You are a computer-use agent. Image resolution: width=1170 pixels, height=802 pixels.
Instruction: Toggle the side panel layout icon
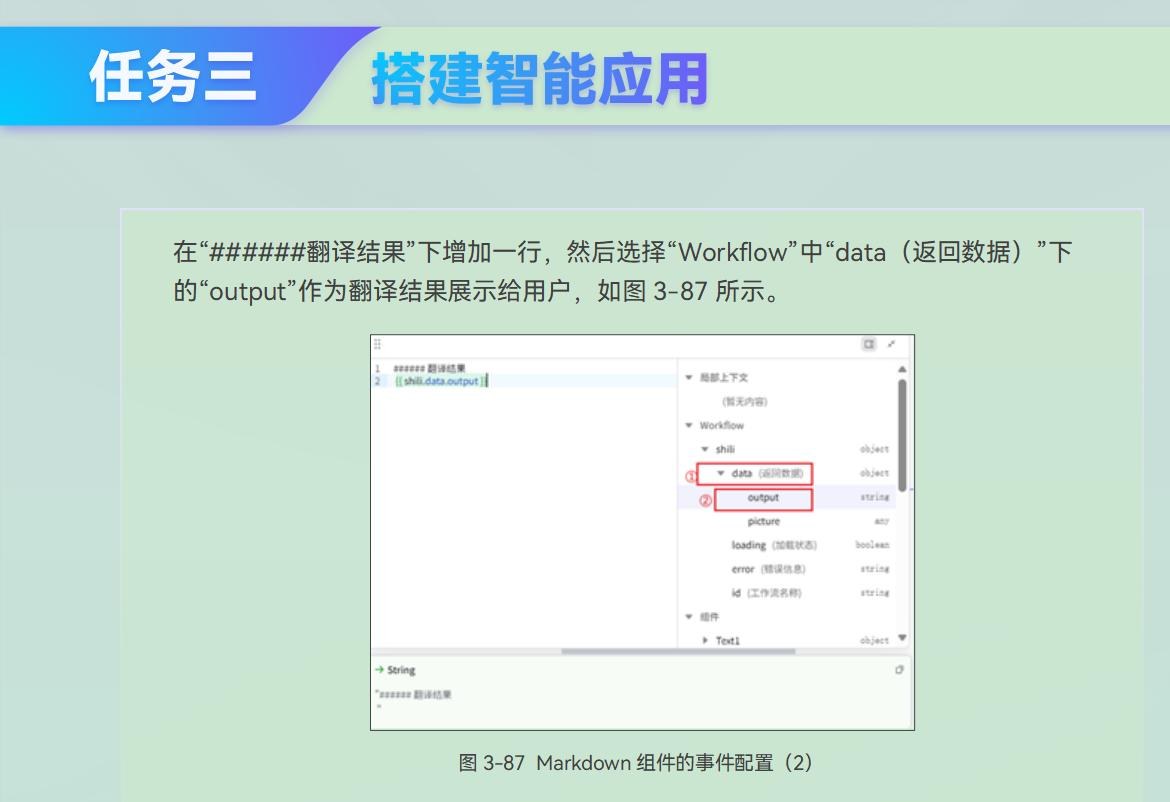[869, 344]
